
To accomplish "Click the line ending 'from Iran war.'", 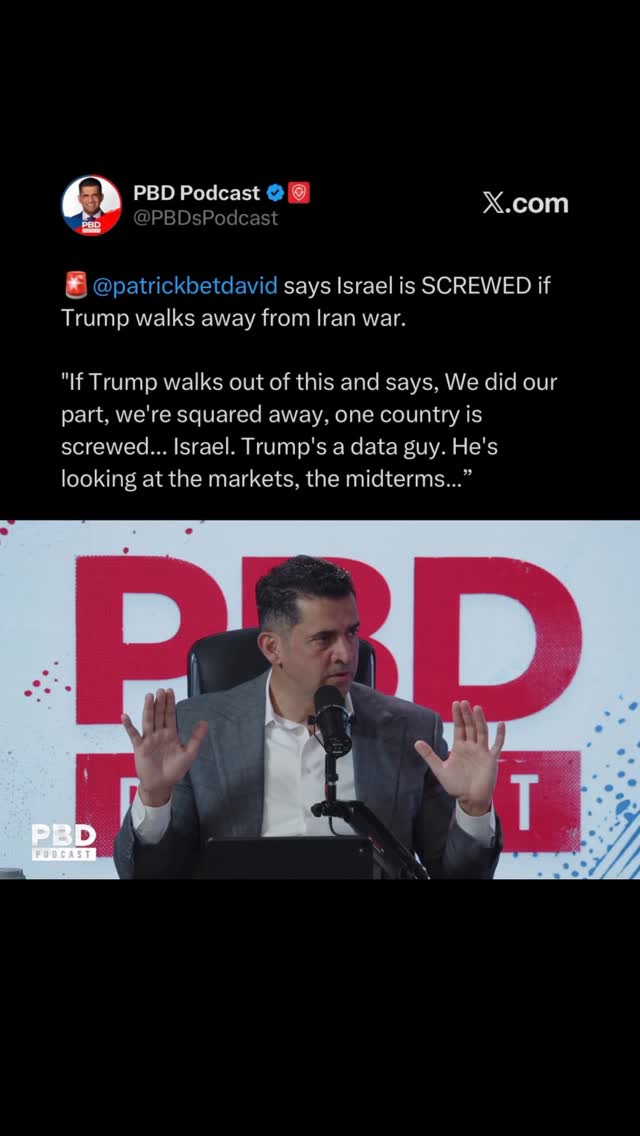I will point(233,318).
